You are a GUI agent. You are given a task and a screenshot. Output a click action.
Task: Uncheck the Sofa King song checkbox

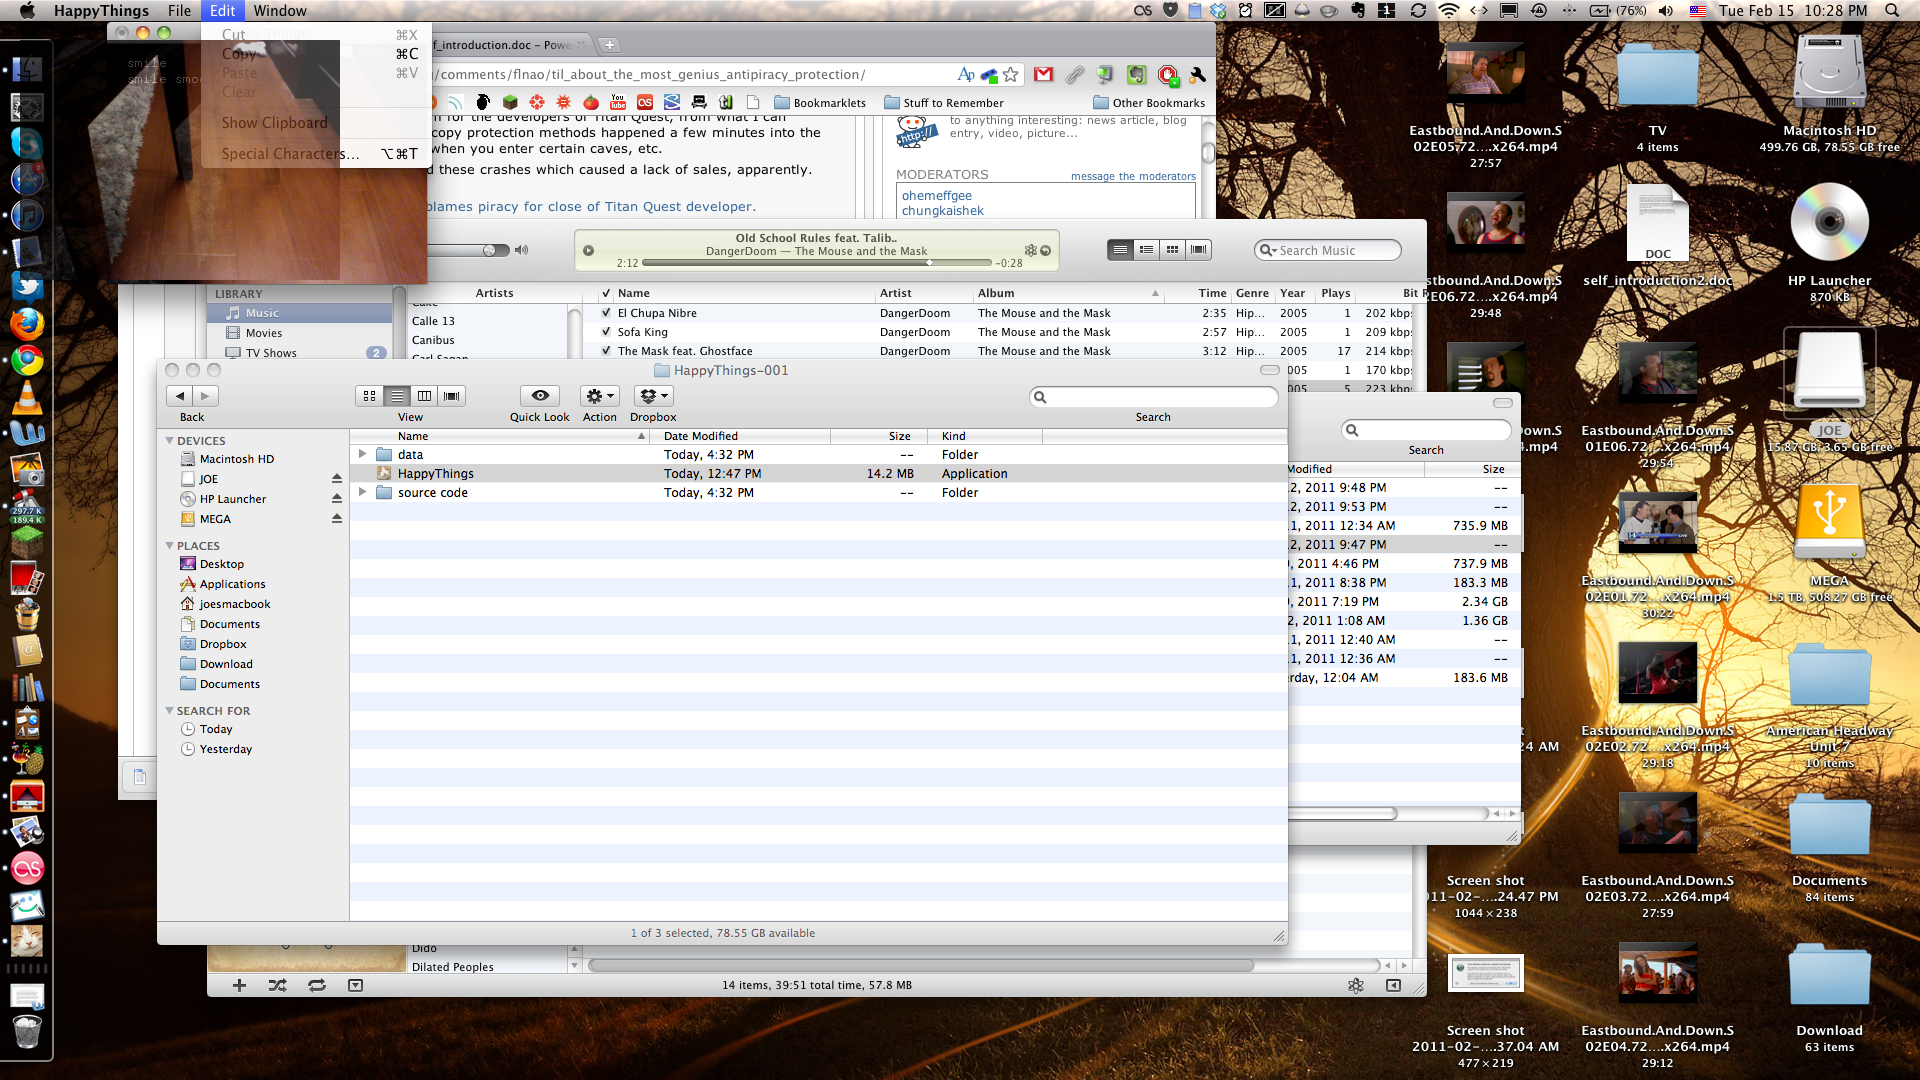[606, 332]
